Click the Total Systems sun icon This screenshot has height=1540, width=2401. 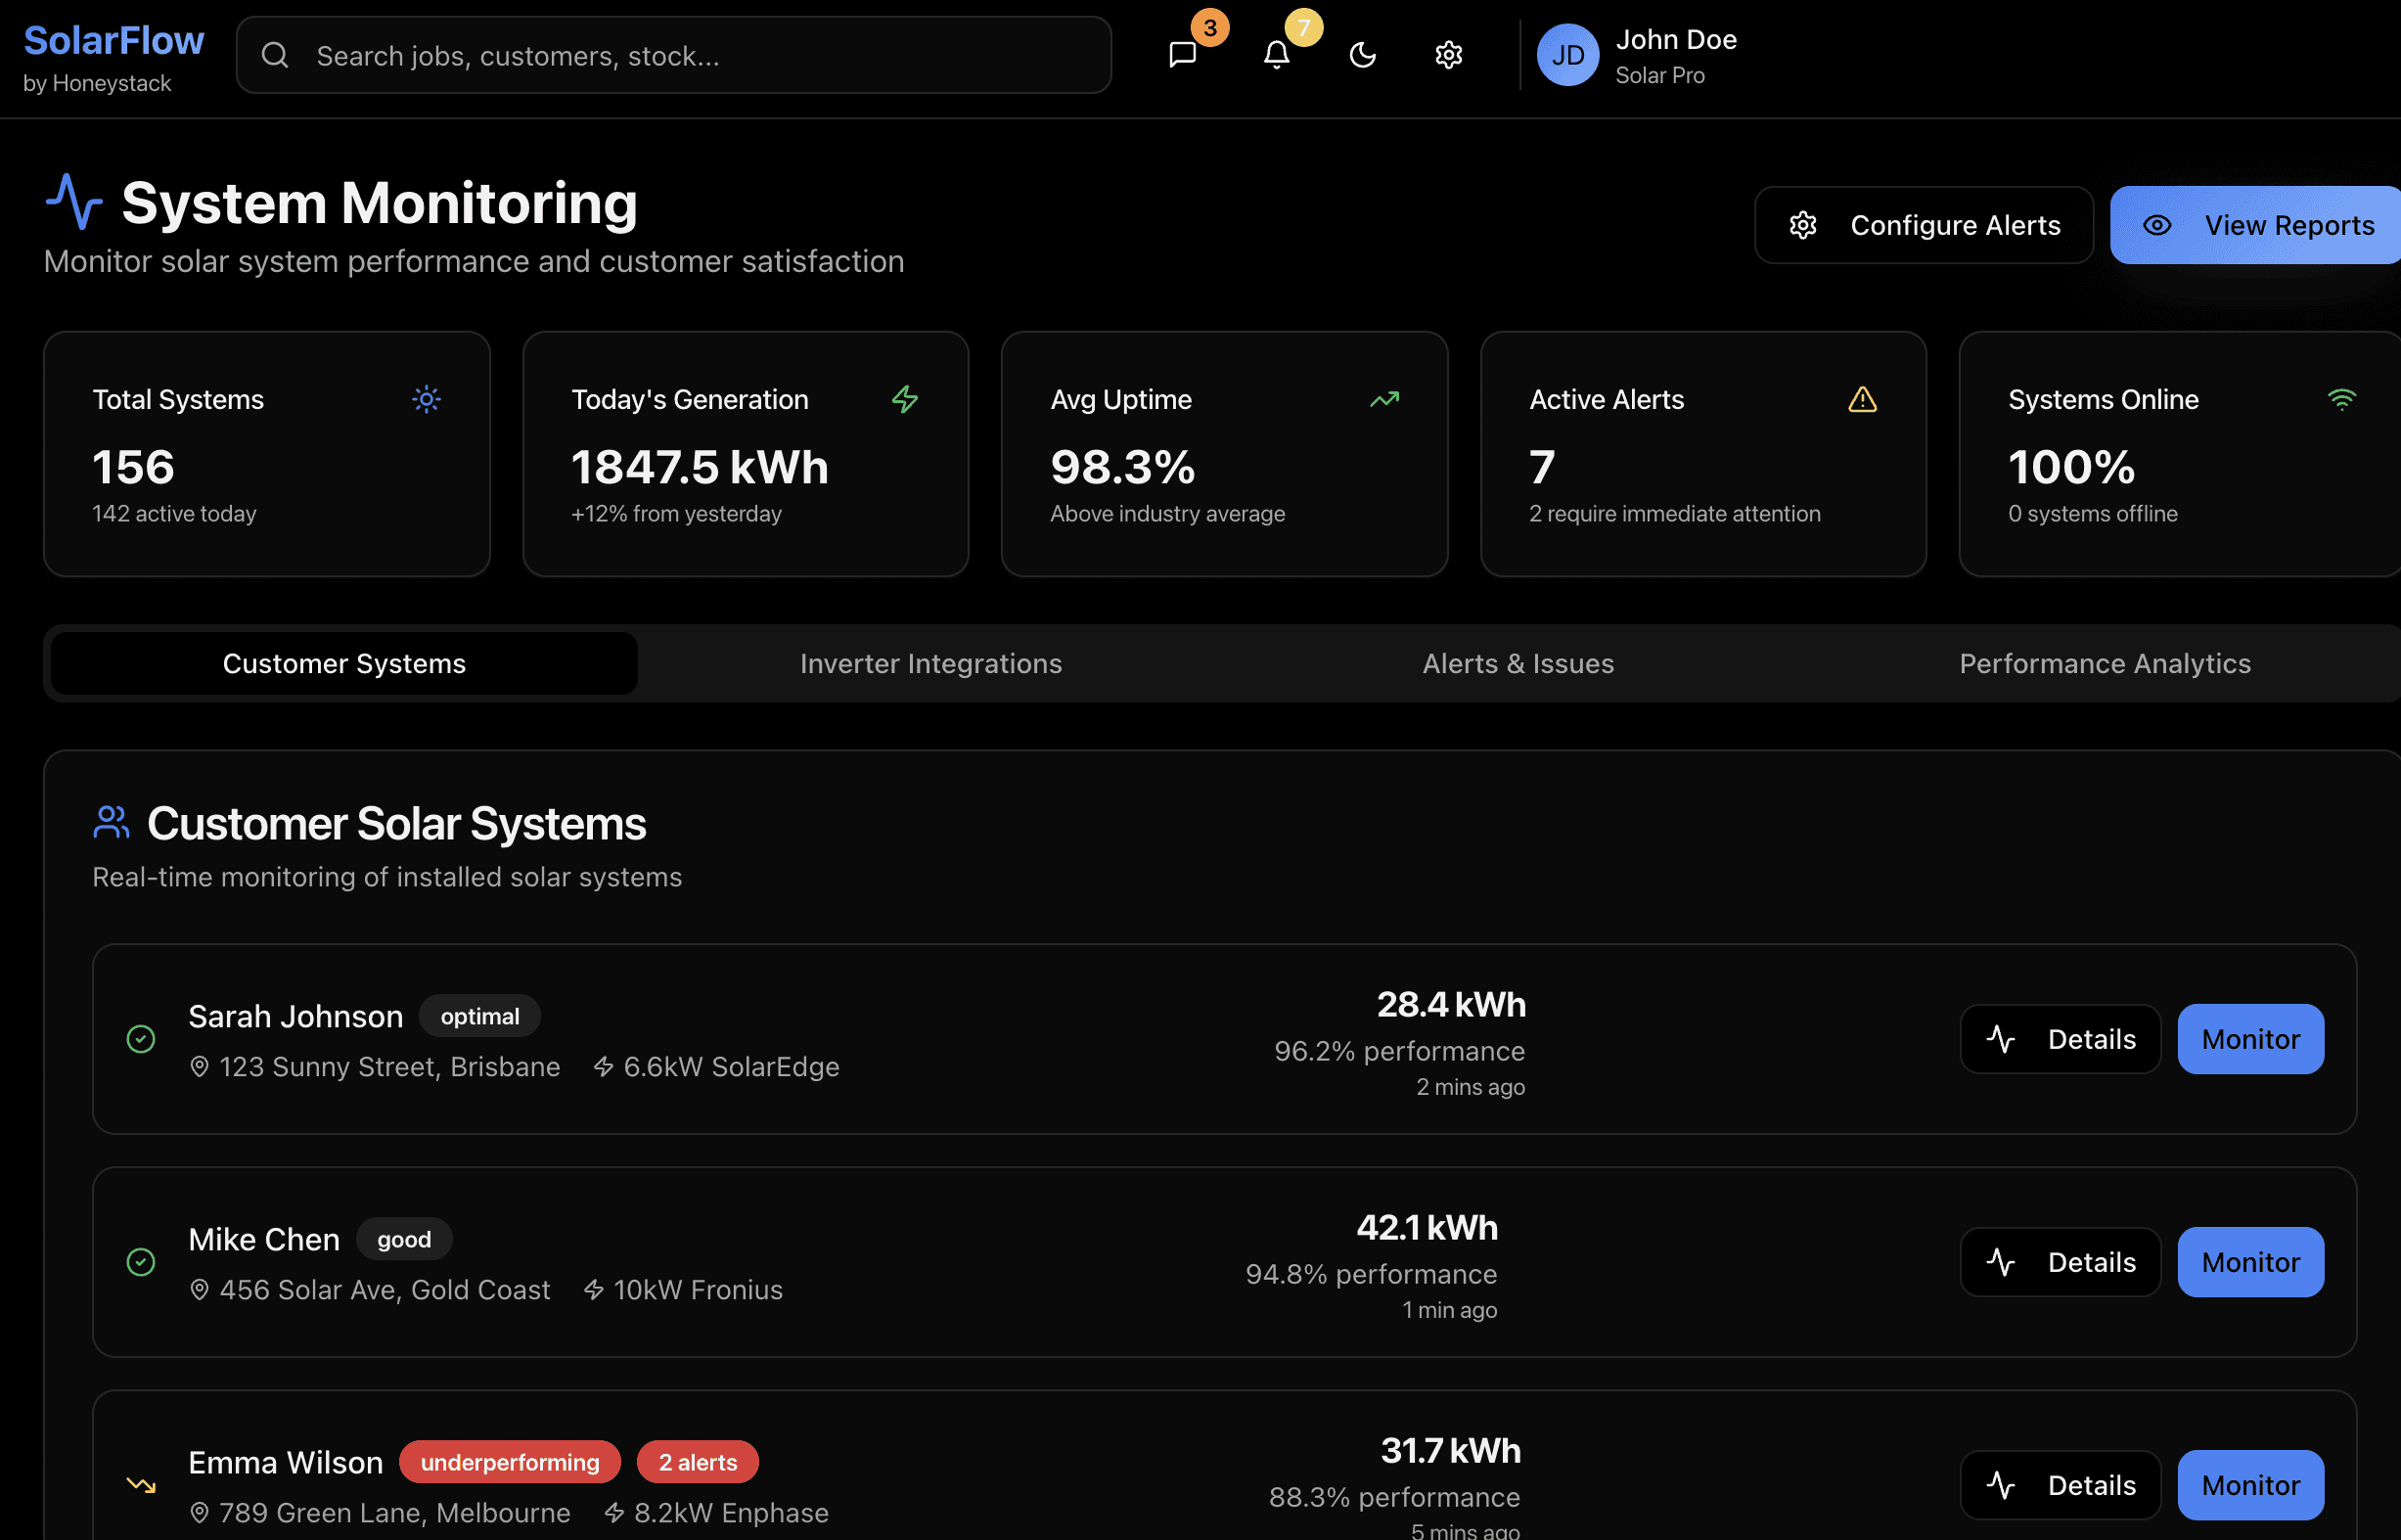pos(426,399)
